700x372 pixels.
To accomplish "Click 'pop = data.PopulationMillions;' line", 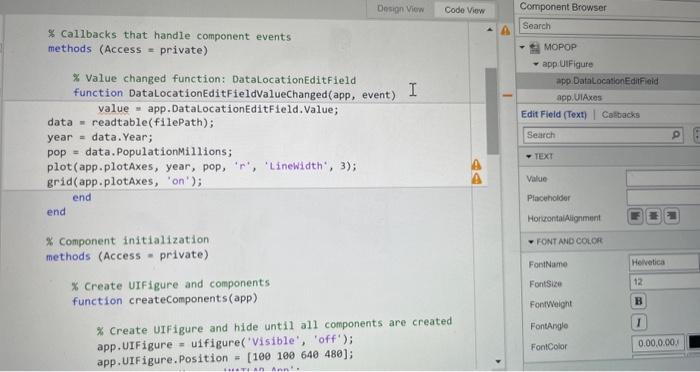I will (140, 152).
